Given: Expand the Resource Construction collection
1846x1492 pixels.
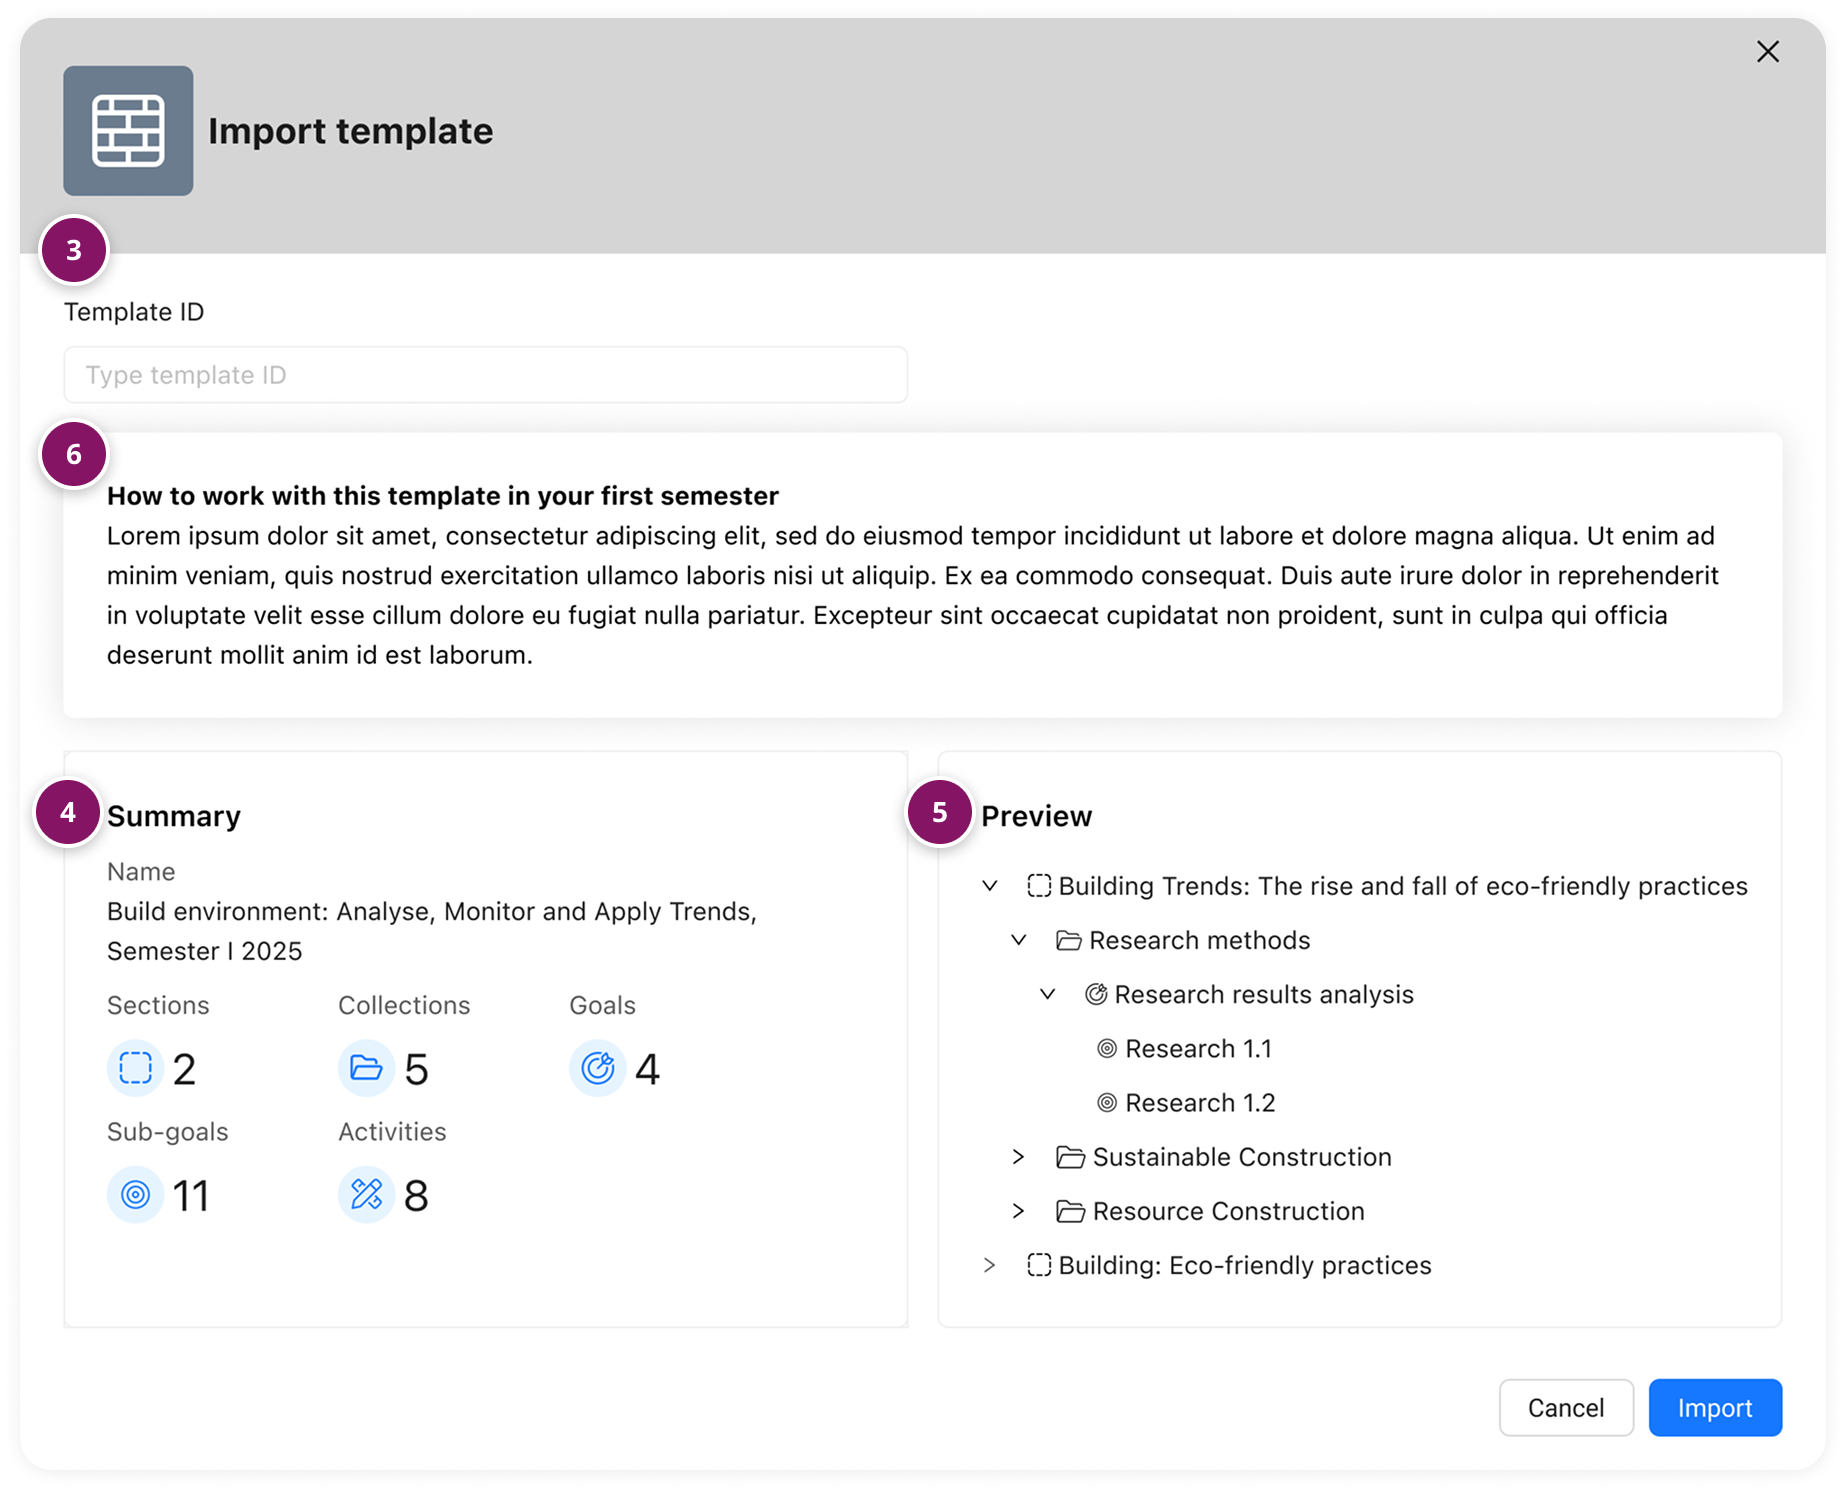Looking at the screenshot, I should (x=1019, y=1211).
